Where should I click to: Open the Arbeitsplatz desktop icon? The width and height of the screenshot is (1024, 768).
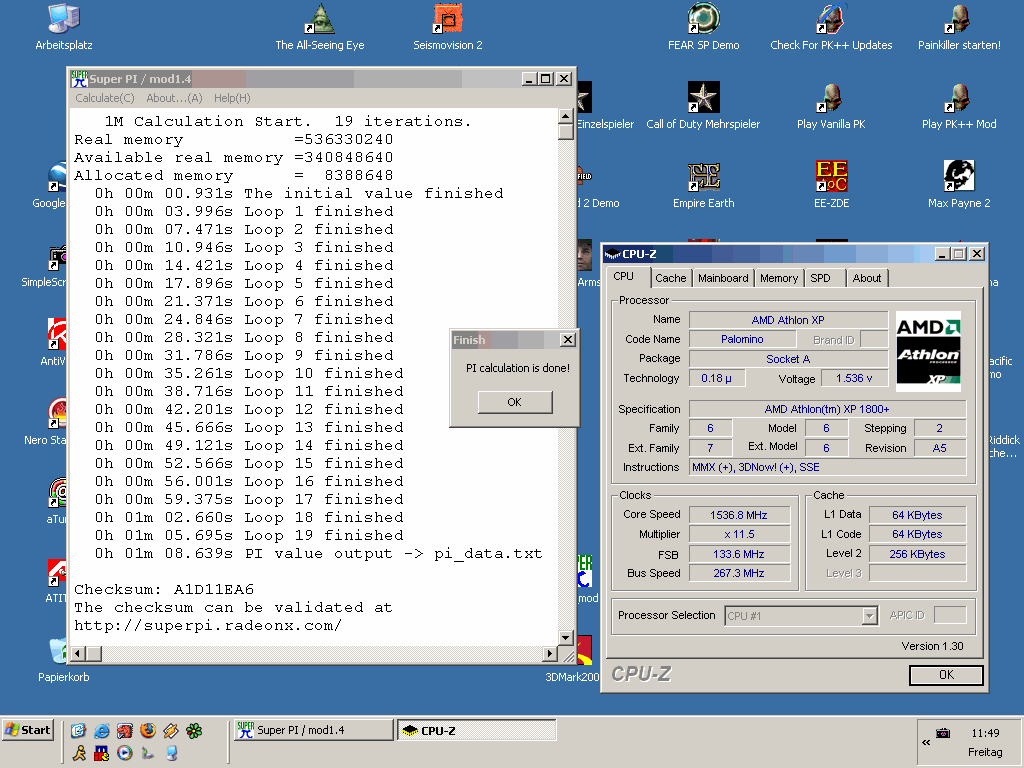63,27
